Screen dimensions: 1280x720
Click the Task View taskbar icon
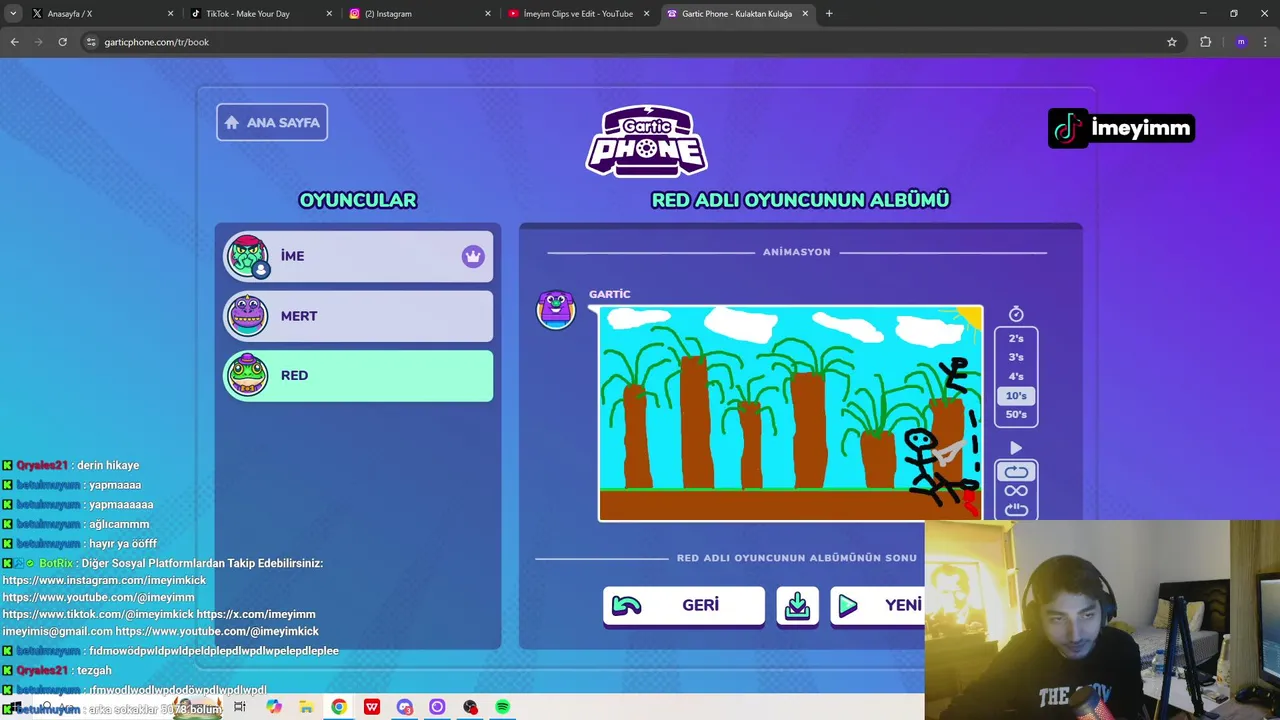click(240, 707)
